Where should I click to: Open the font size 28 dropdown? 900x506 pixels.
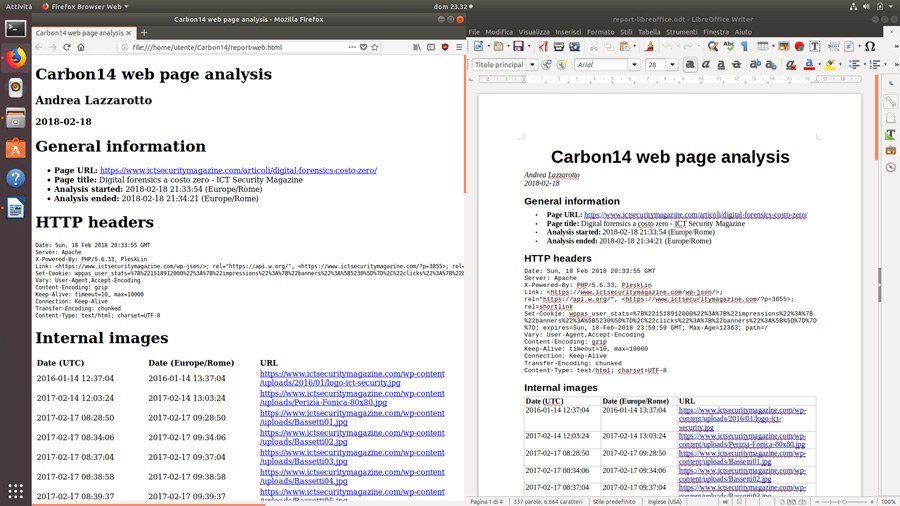tap(672, 65)
